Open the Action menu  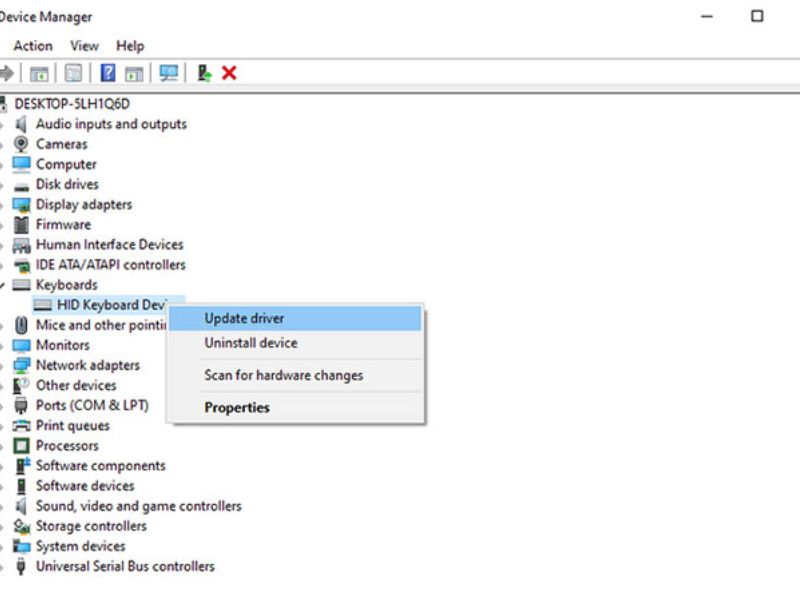[33, 46]
